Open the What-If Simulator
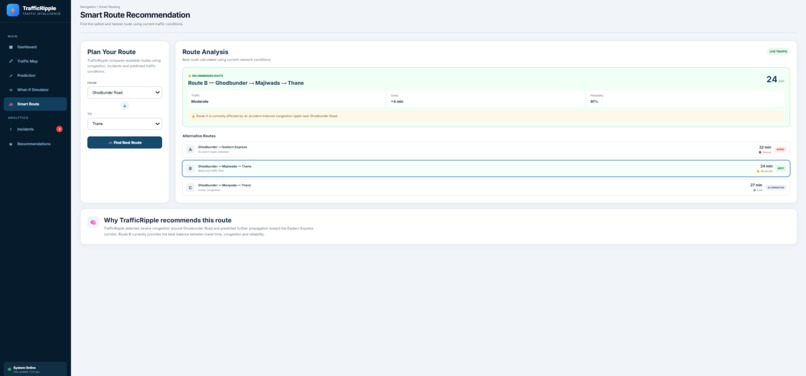 [35, 89]
